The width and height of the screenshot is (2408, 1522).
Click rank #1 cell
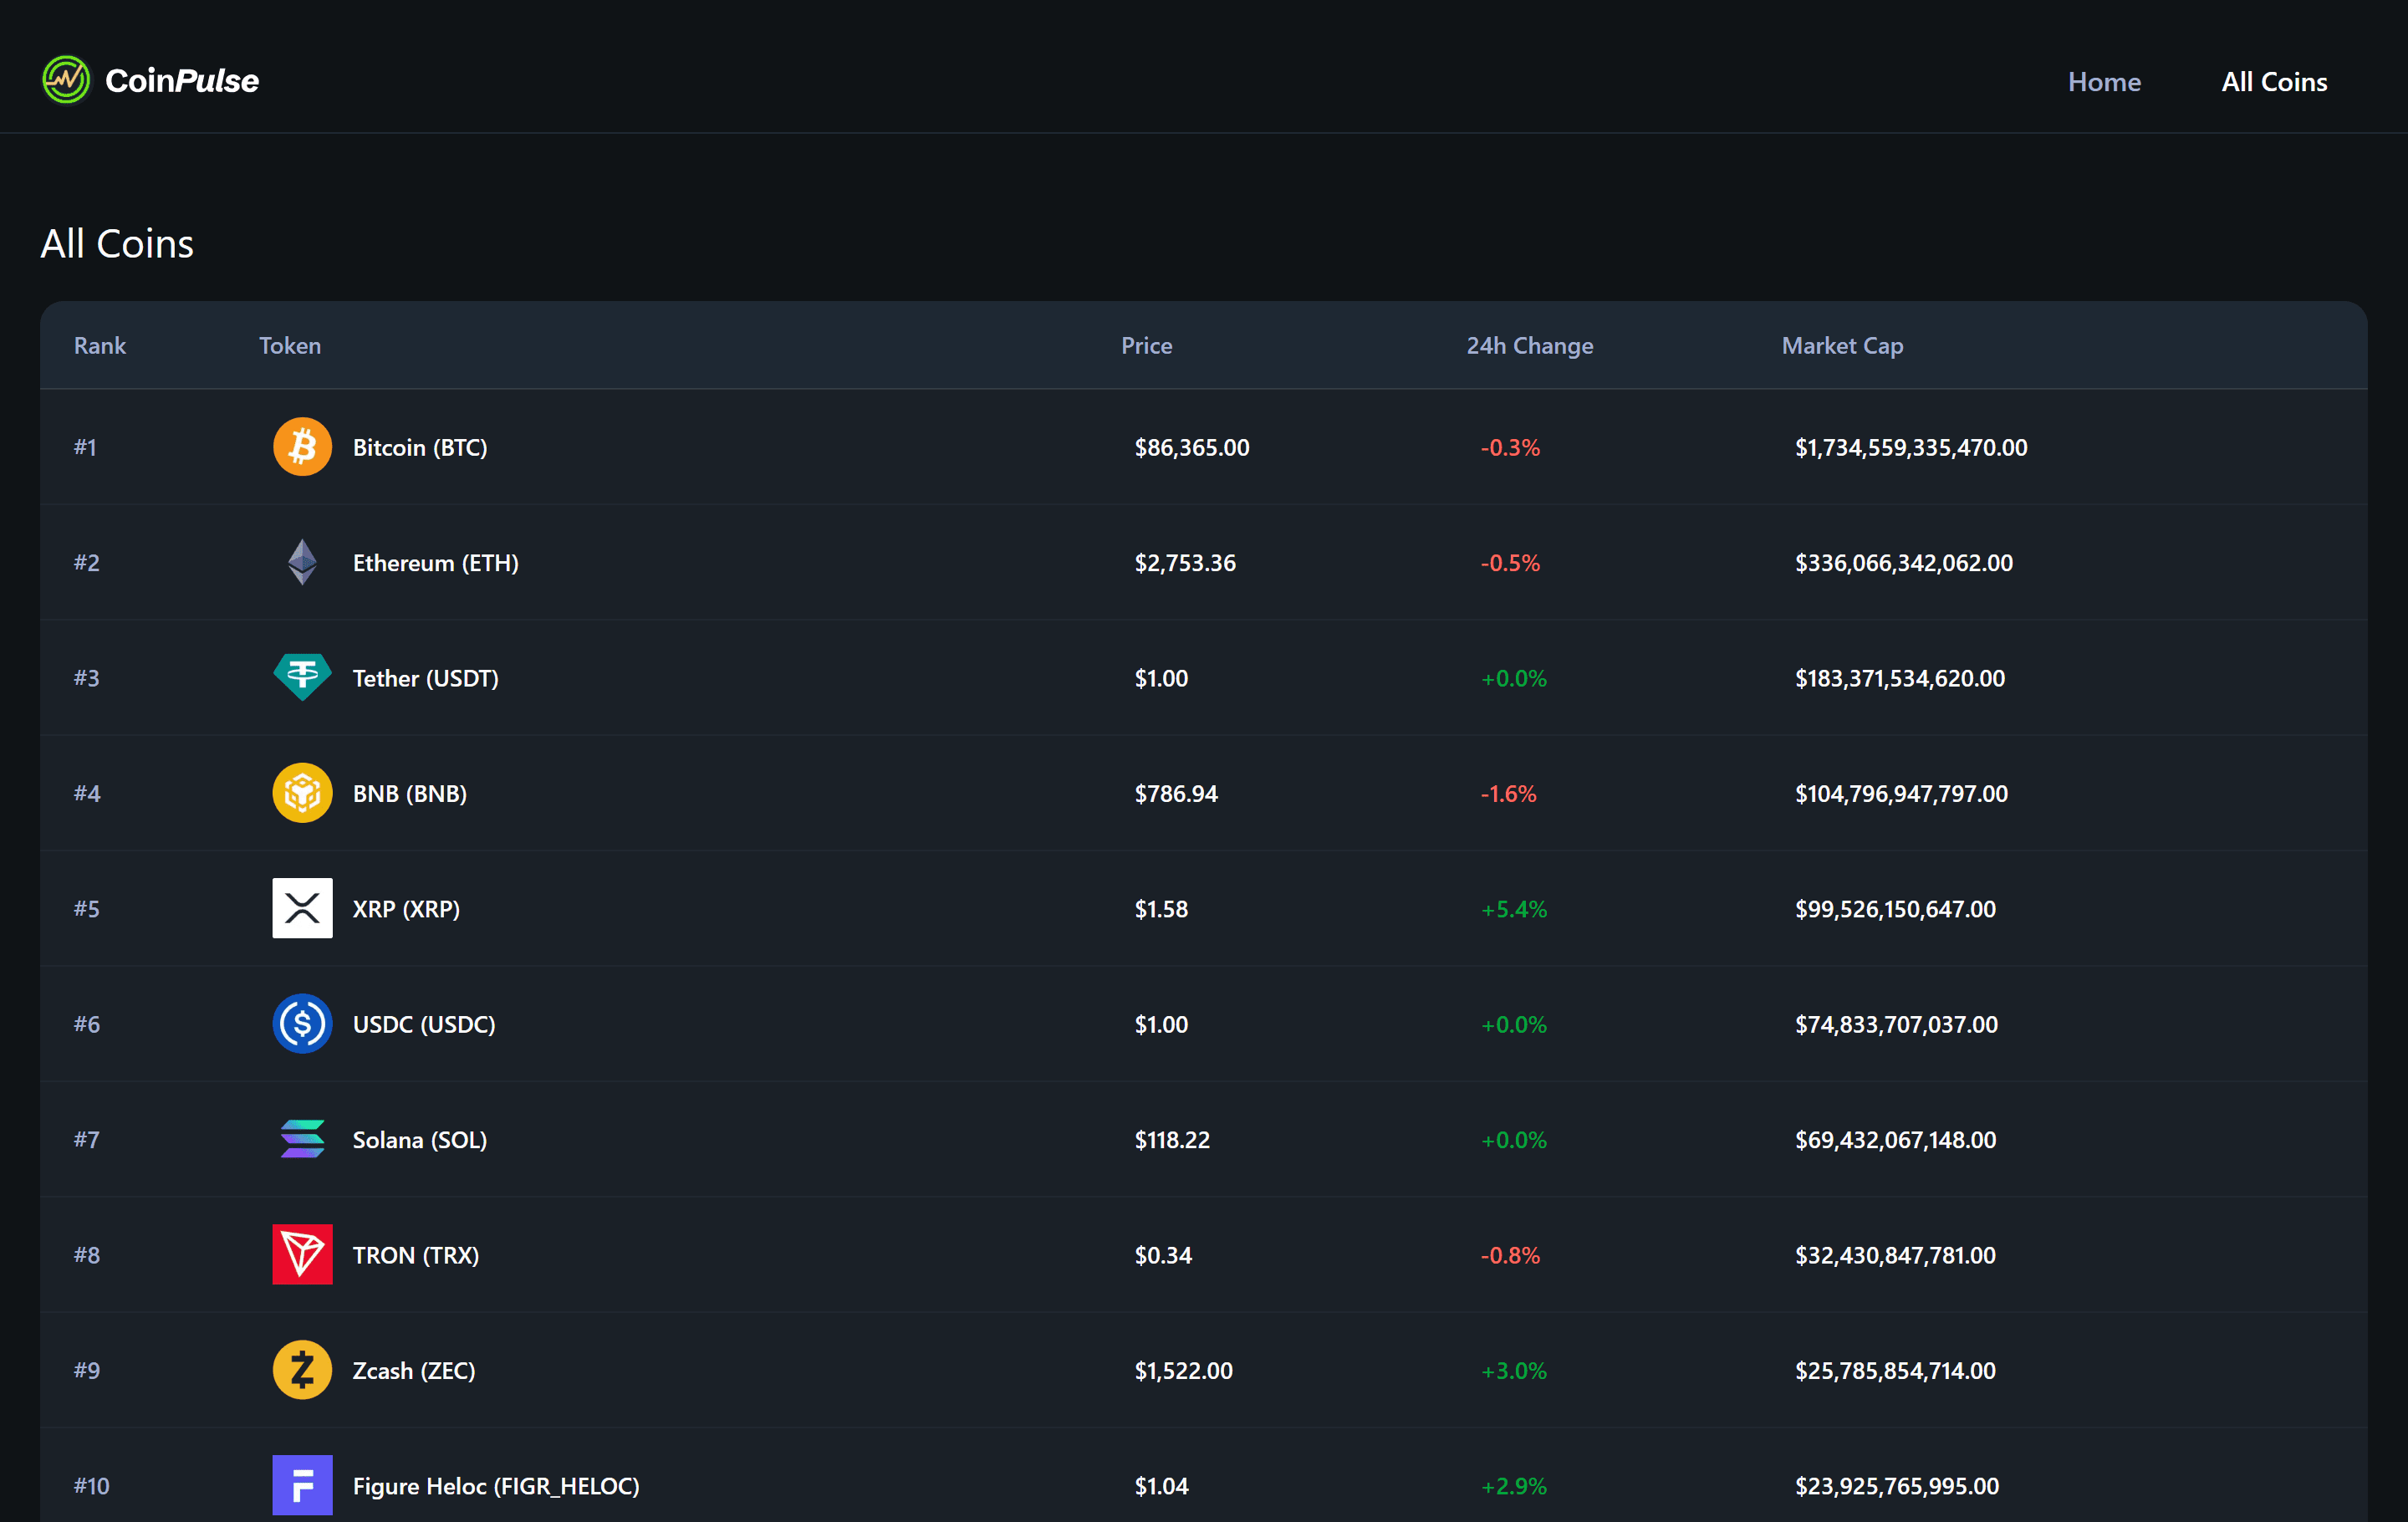[x=85, y=447]
